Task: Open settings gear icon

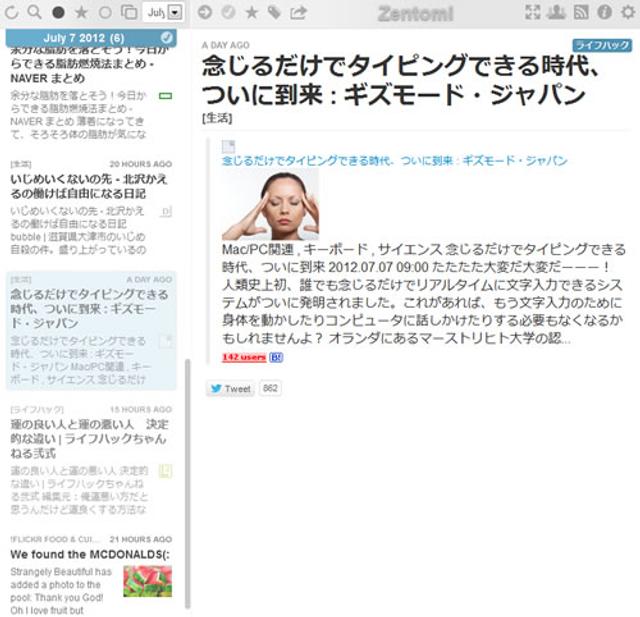Action: (x=628, y=12)
